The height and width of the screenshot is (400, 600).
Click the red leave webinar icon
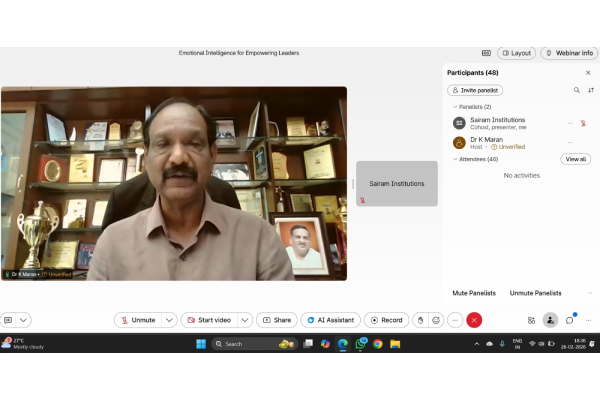point(474,320)
